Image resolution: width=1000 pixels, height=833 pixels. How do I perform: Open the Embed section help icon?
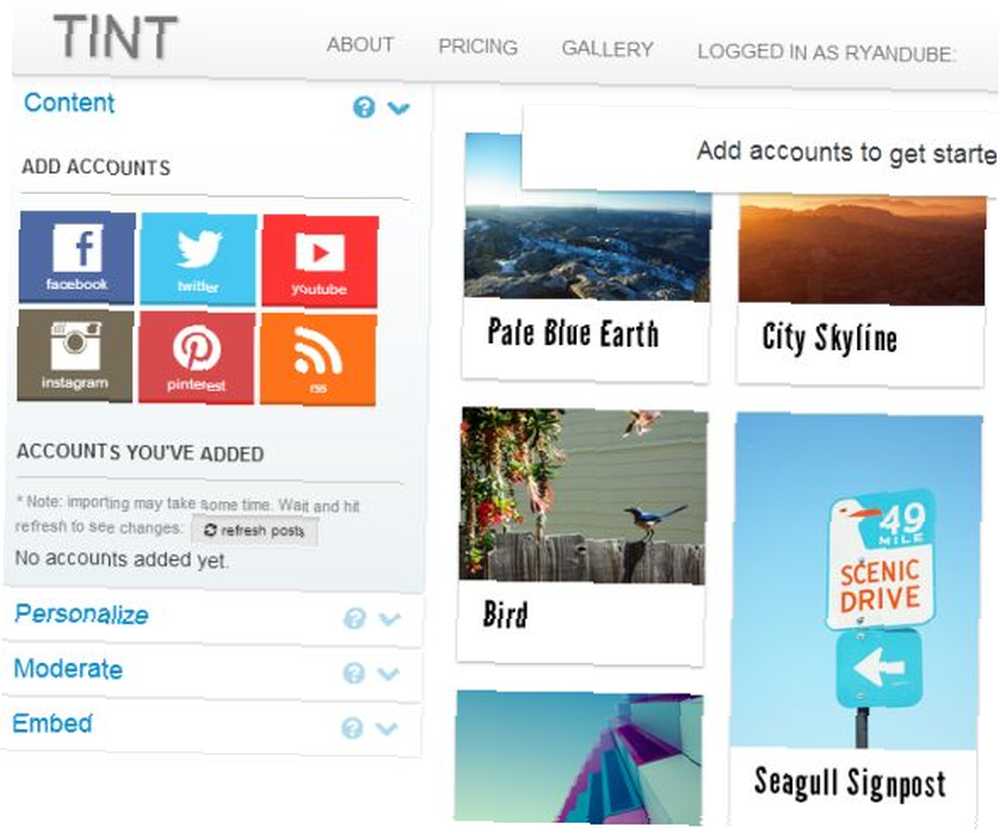352,728
